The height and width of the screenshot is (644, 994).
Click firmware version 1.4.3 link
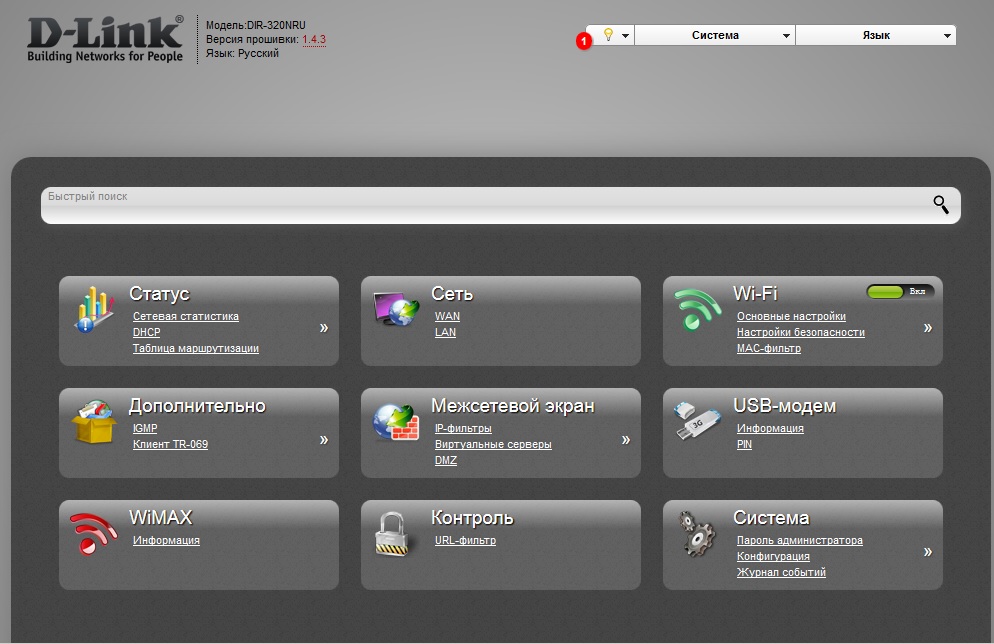[314, 39]
